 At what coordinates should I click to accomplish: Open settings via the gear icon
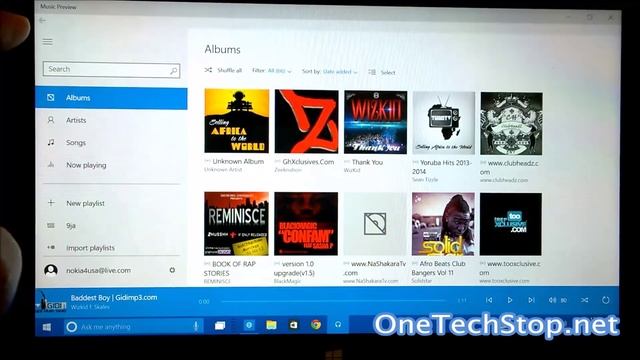point(172,270)
